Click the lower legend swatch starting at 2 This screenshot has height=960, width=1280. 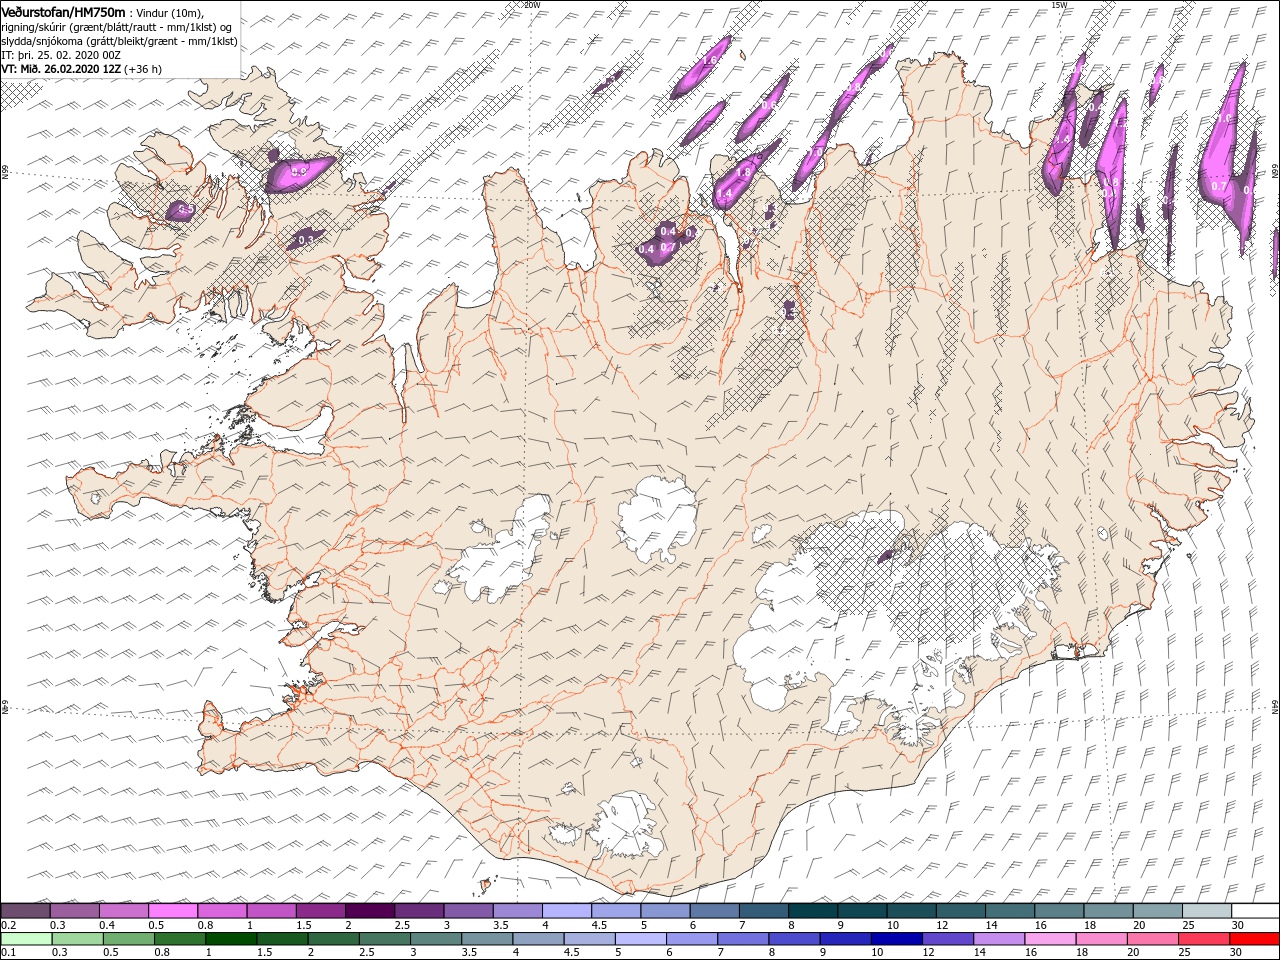(x=333, y=939)
